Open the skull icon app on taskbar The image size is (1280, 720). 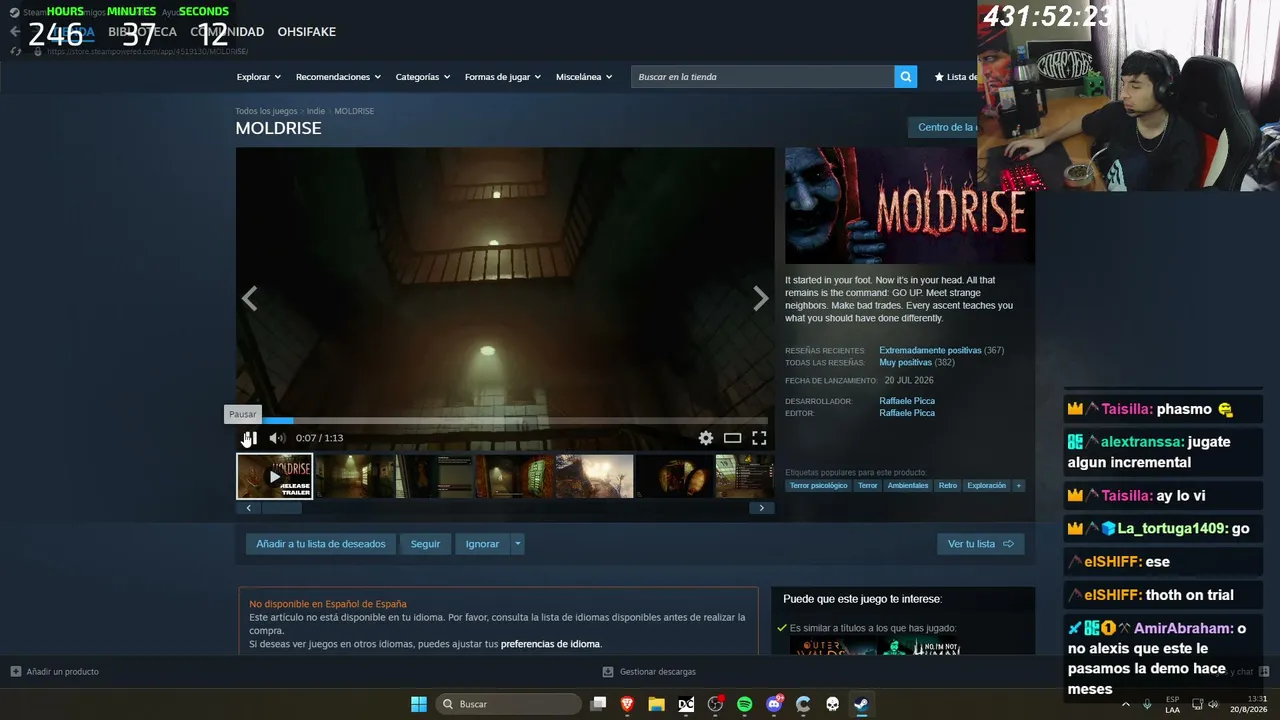[x=832, y=704]
